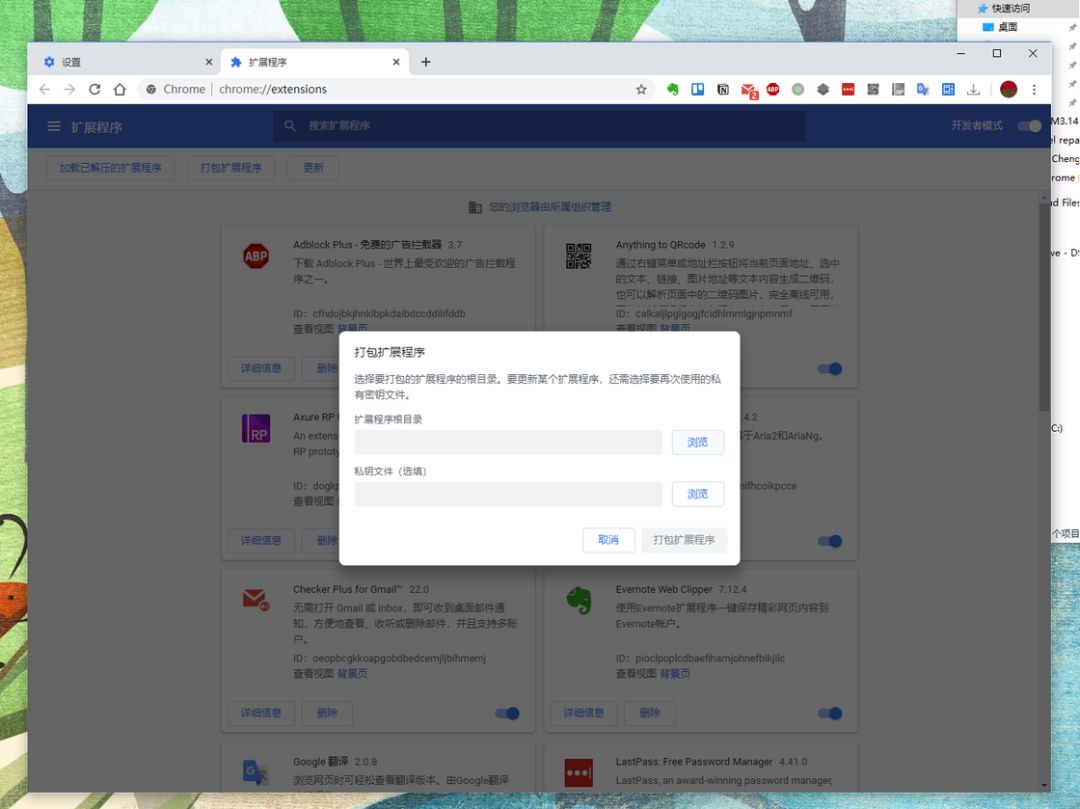Open the Chrome three-dot menu

(1034, 89)
